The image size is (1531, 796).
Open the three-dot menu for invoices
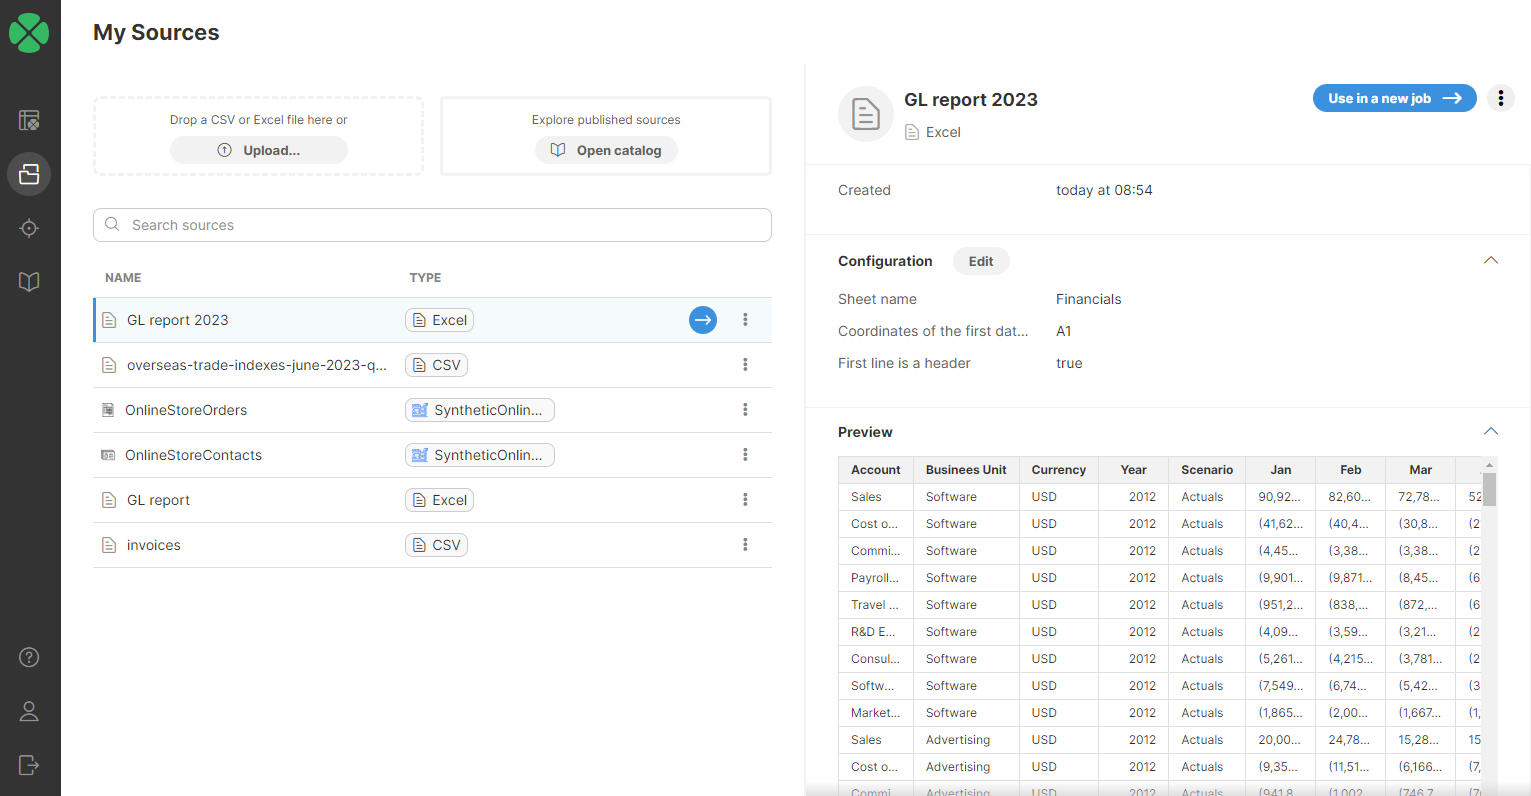(x=745, y=544)
